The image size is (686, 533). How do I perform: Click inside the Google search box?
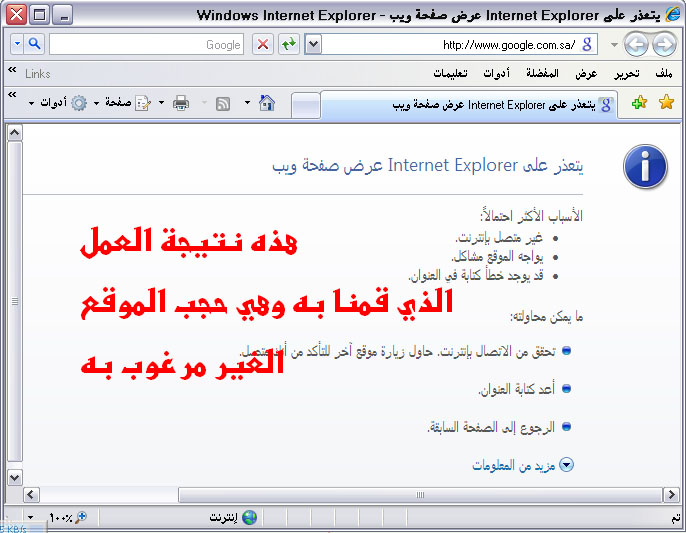click(x=146, y=45)
